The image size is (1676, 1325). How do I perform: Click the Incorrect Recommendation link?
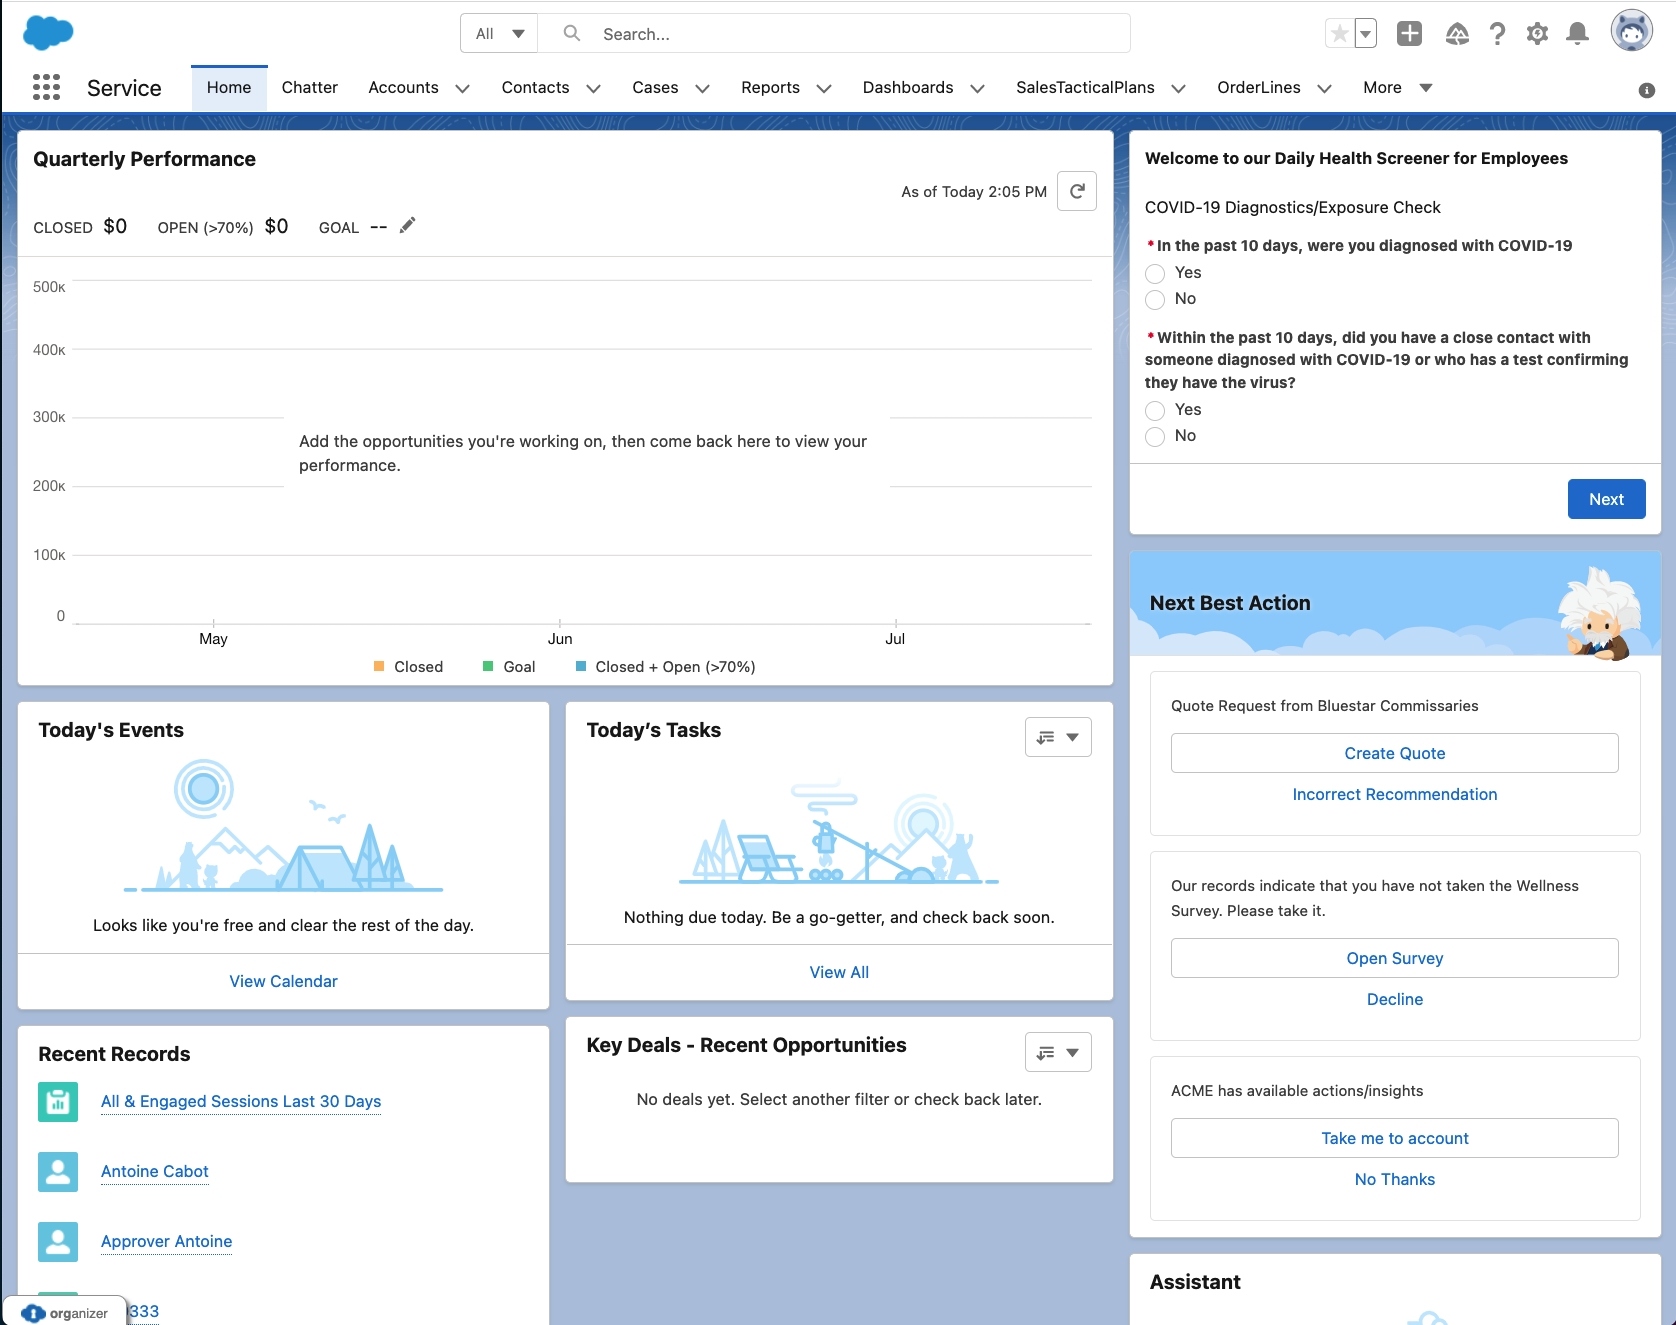pyautogui.click(x=1394, y=794)
